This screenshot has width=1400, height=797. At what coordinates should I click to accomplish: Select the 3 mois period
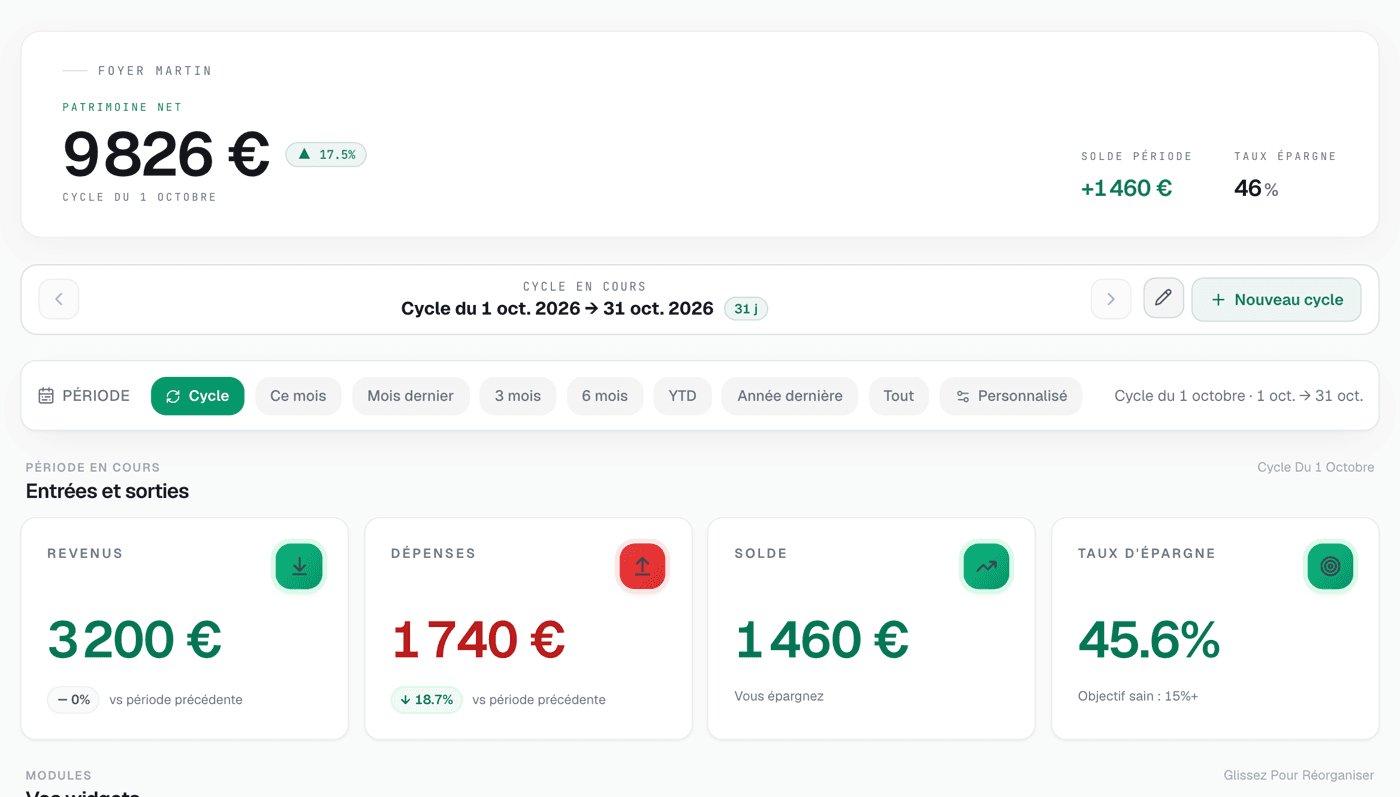[518, 396]
